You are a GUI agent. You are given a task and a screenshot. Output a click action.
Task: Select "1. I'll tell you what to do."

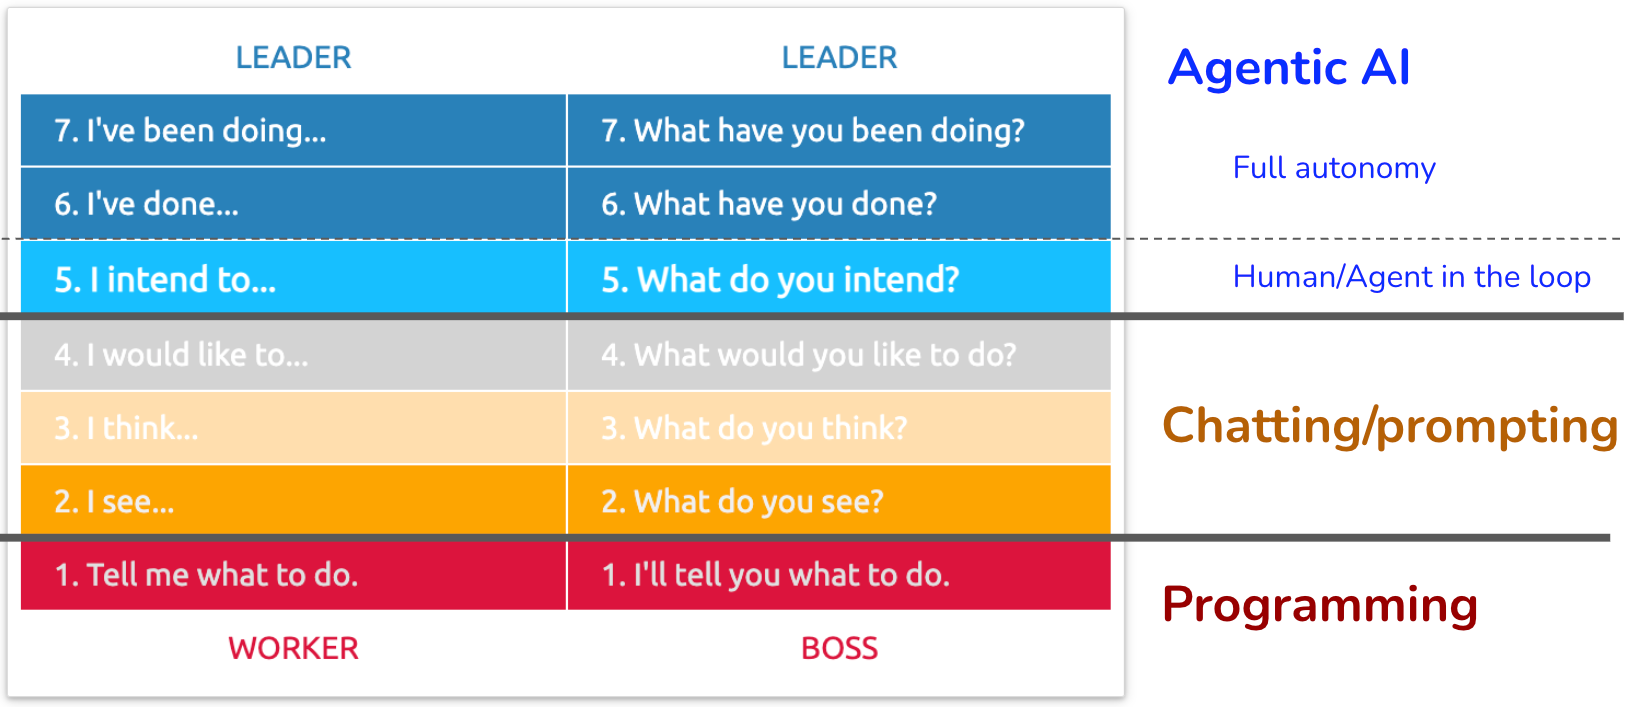[x=839, y=575]
